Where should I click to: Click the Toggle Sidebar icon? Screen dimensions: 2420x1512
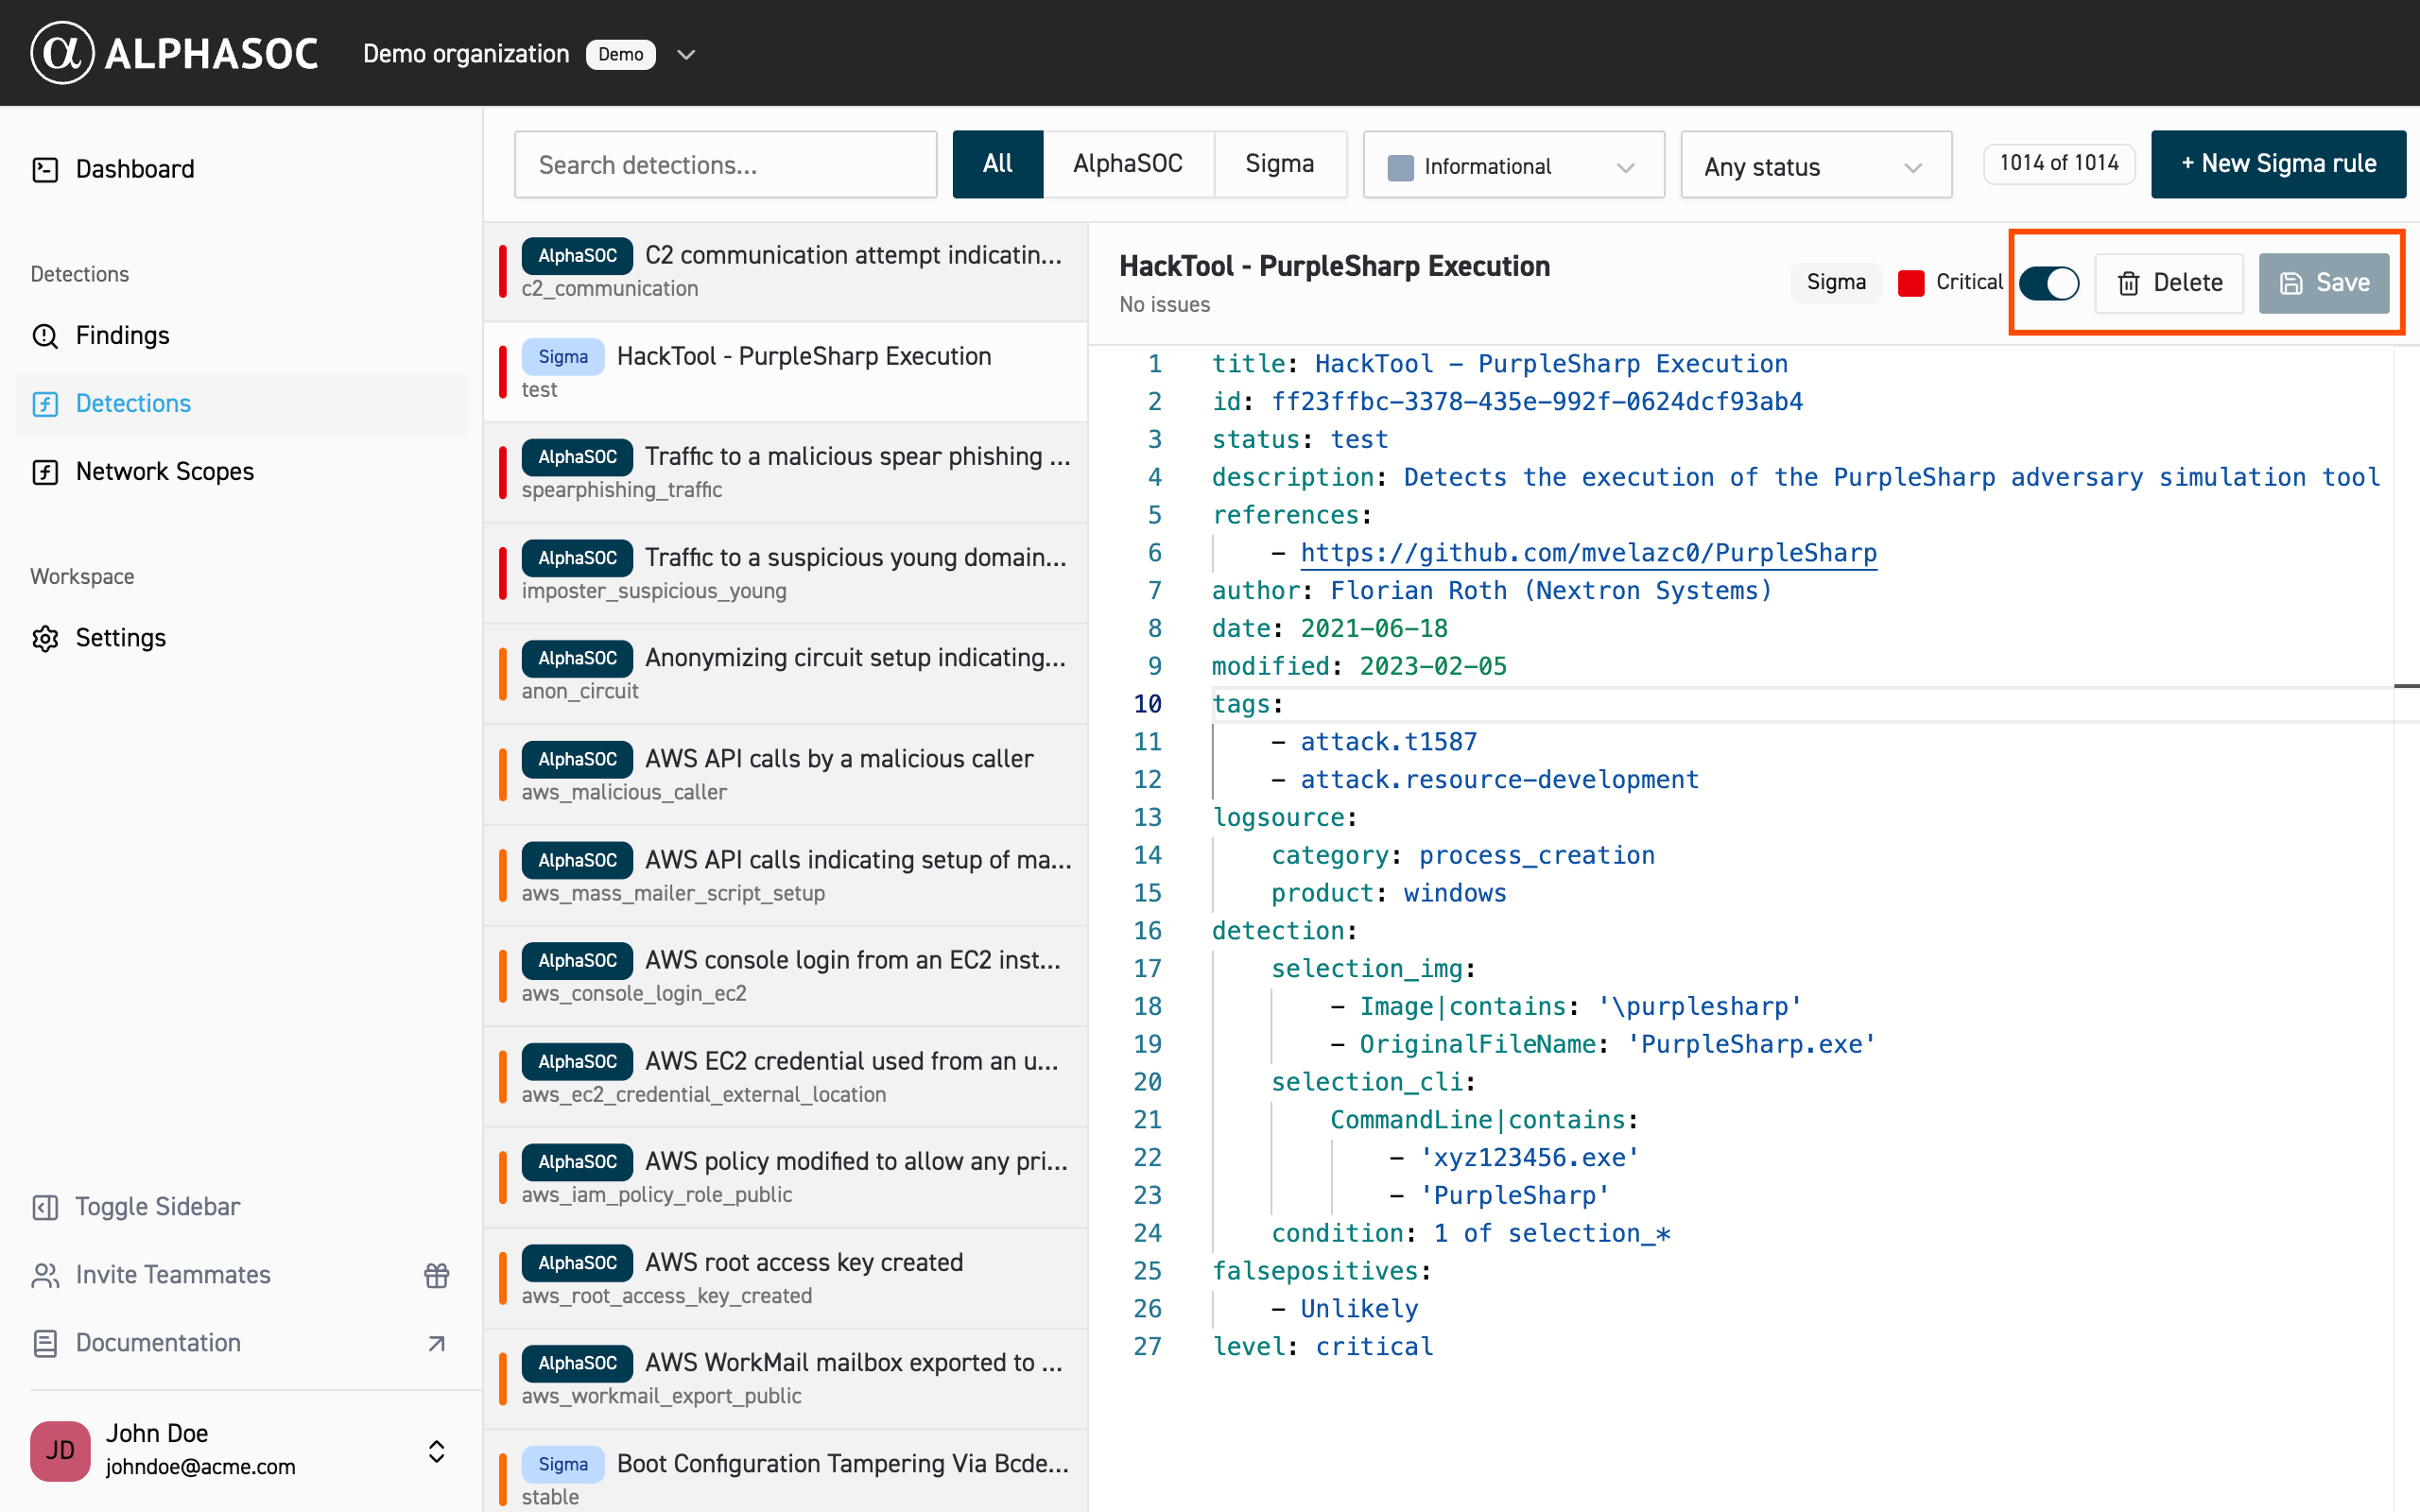pyautogui.click(x=45, y=1207)
